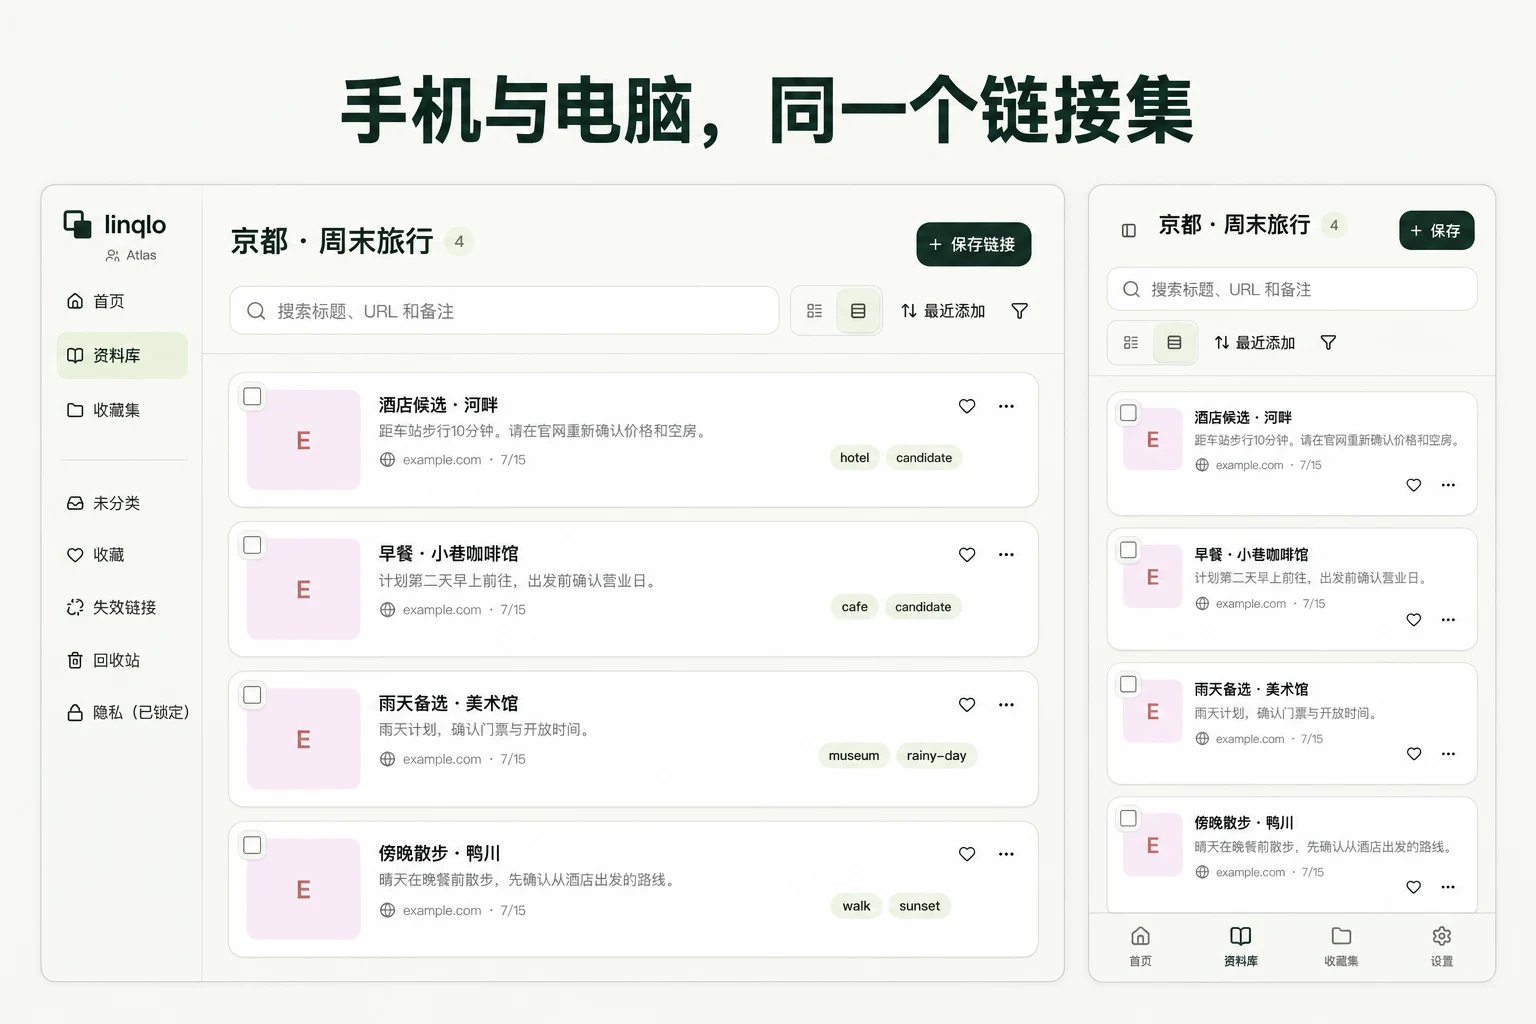Select the desktop 早餐·小巷咖啡馆 checkbox
Viewport: 1536px width, 1024px height.
click(253, 545)
